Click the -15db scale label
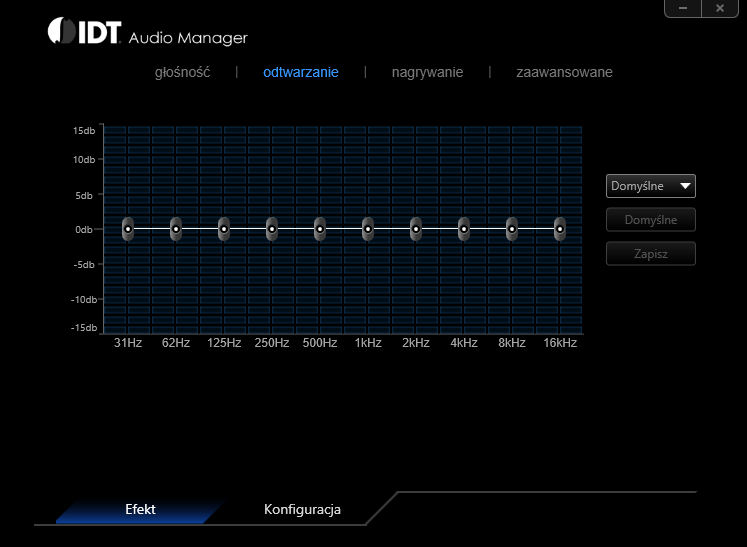Image resolution: width=747 pixels, height=547 pixels. pyautogui.click(x=84, y=328)
